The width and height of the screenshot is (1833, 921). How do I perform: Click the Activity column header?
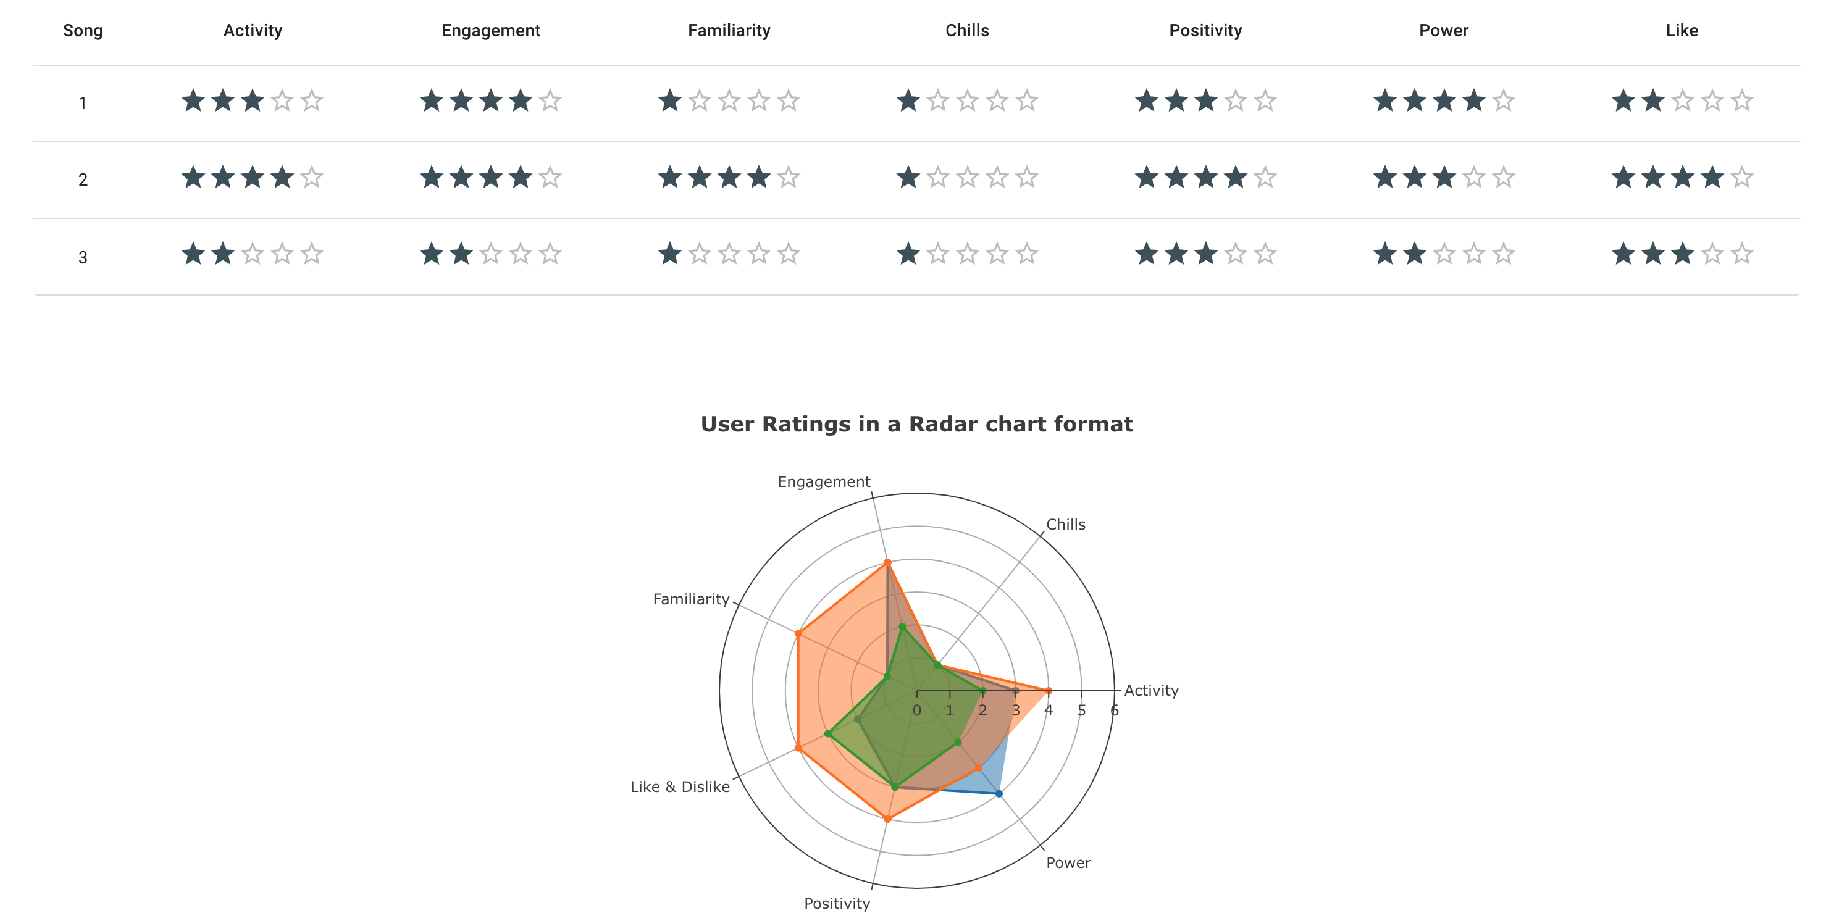(253, 31)
